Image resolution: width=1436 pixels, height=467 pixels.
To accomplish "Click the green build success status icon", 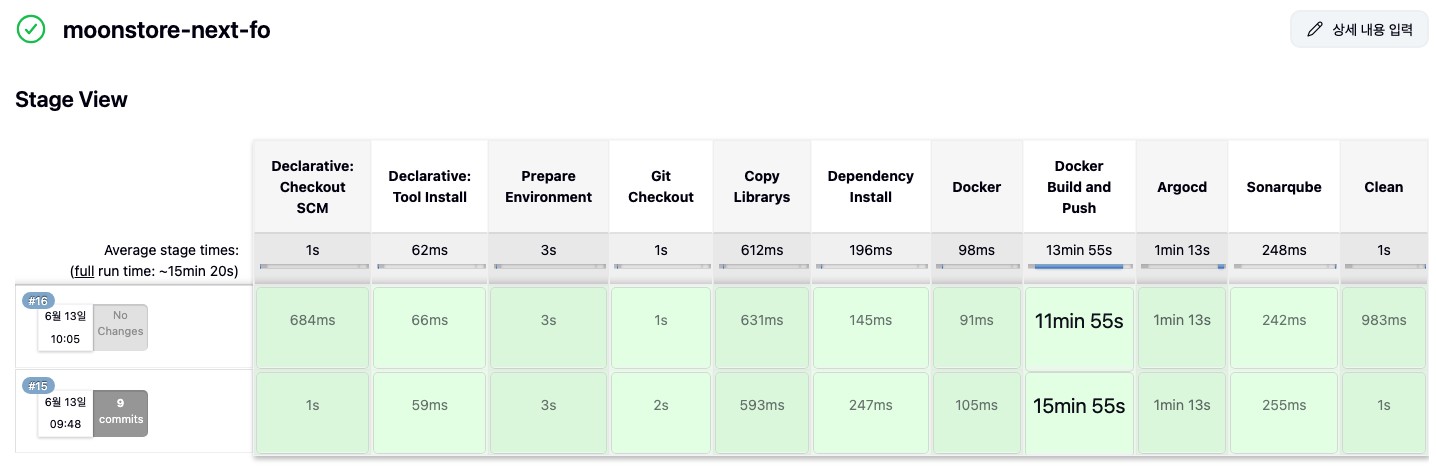I will pos(31,29).
